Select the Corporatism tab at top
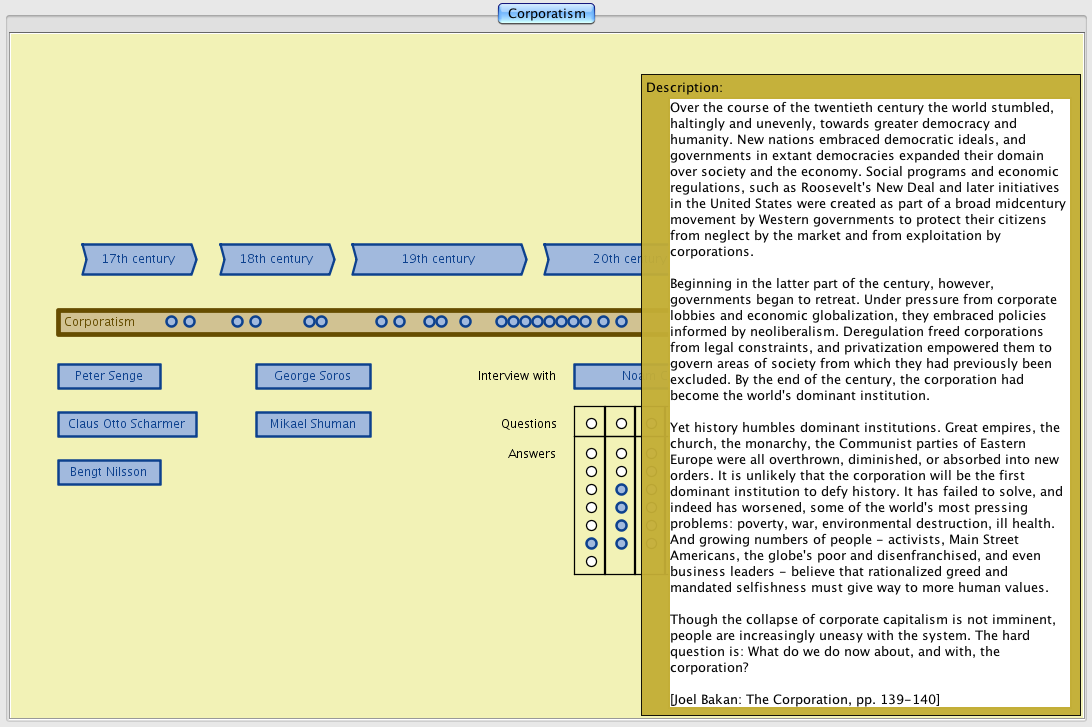Viewport: 1092px width, 727px height. (546, 14)
